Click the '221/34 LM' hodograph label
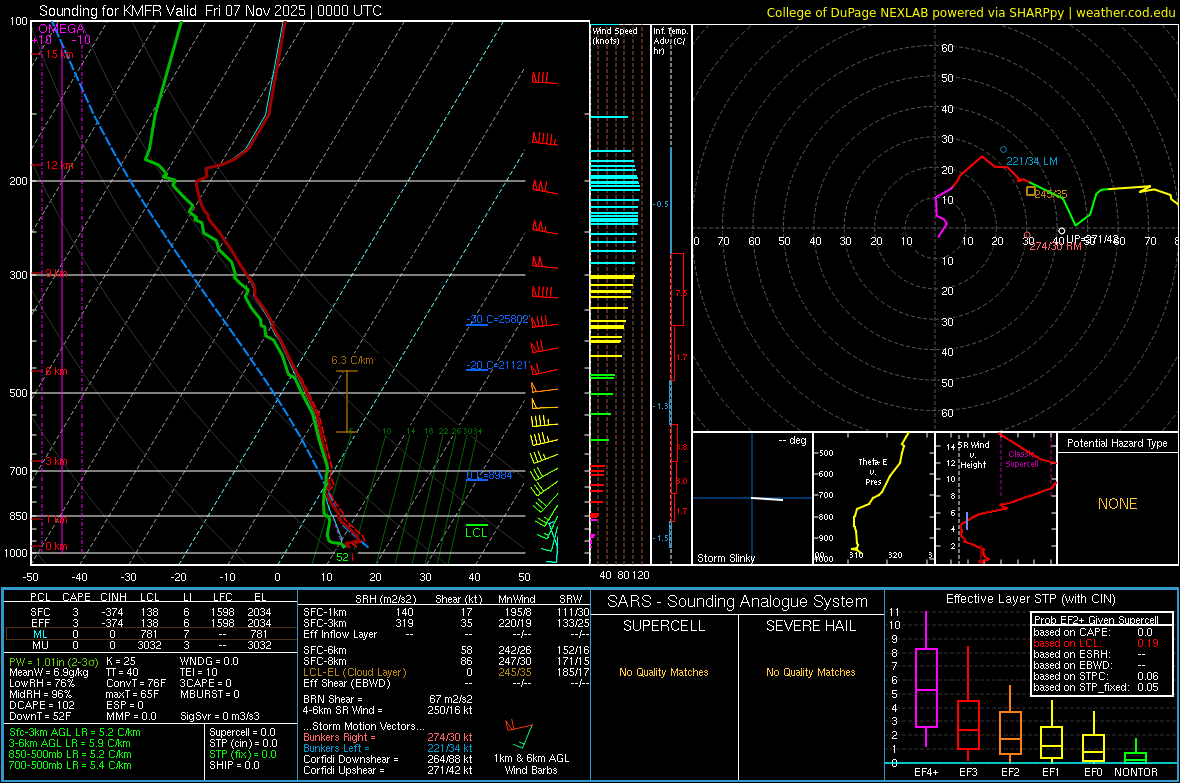Image resolution: width=1180 pixels, height=783 pixels. (1032, 161)
